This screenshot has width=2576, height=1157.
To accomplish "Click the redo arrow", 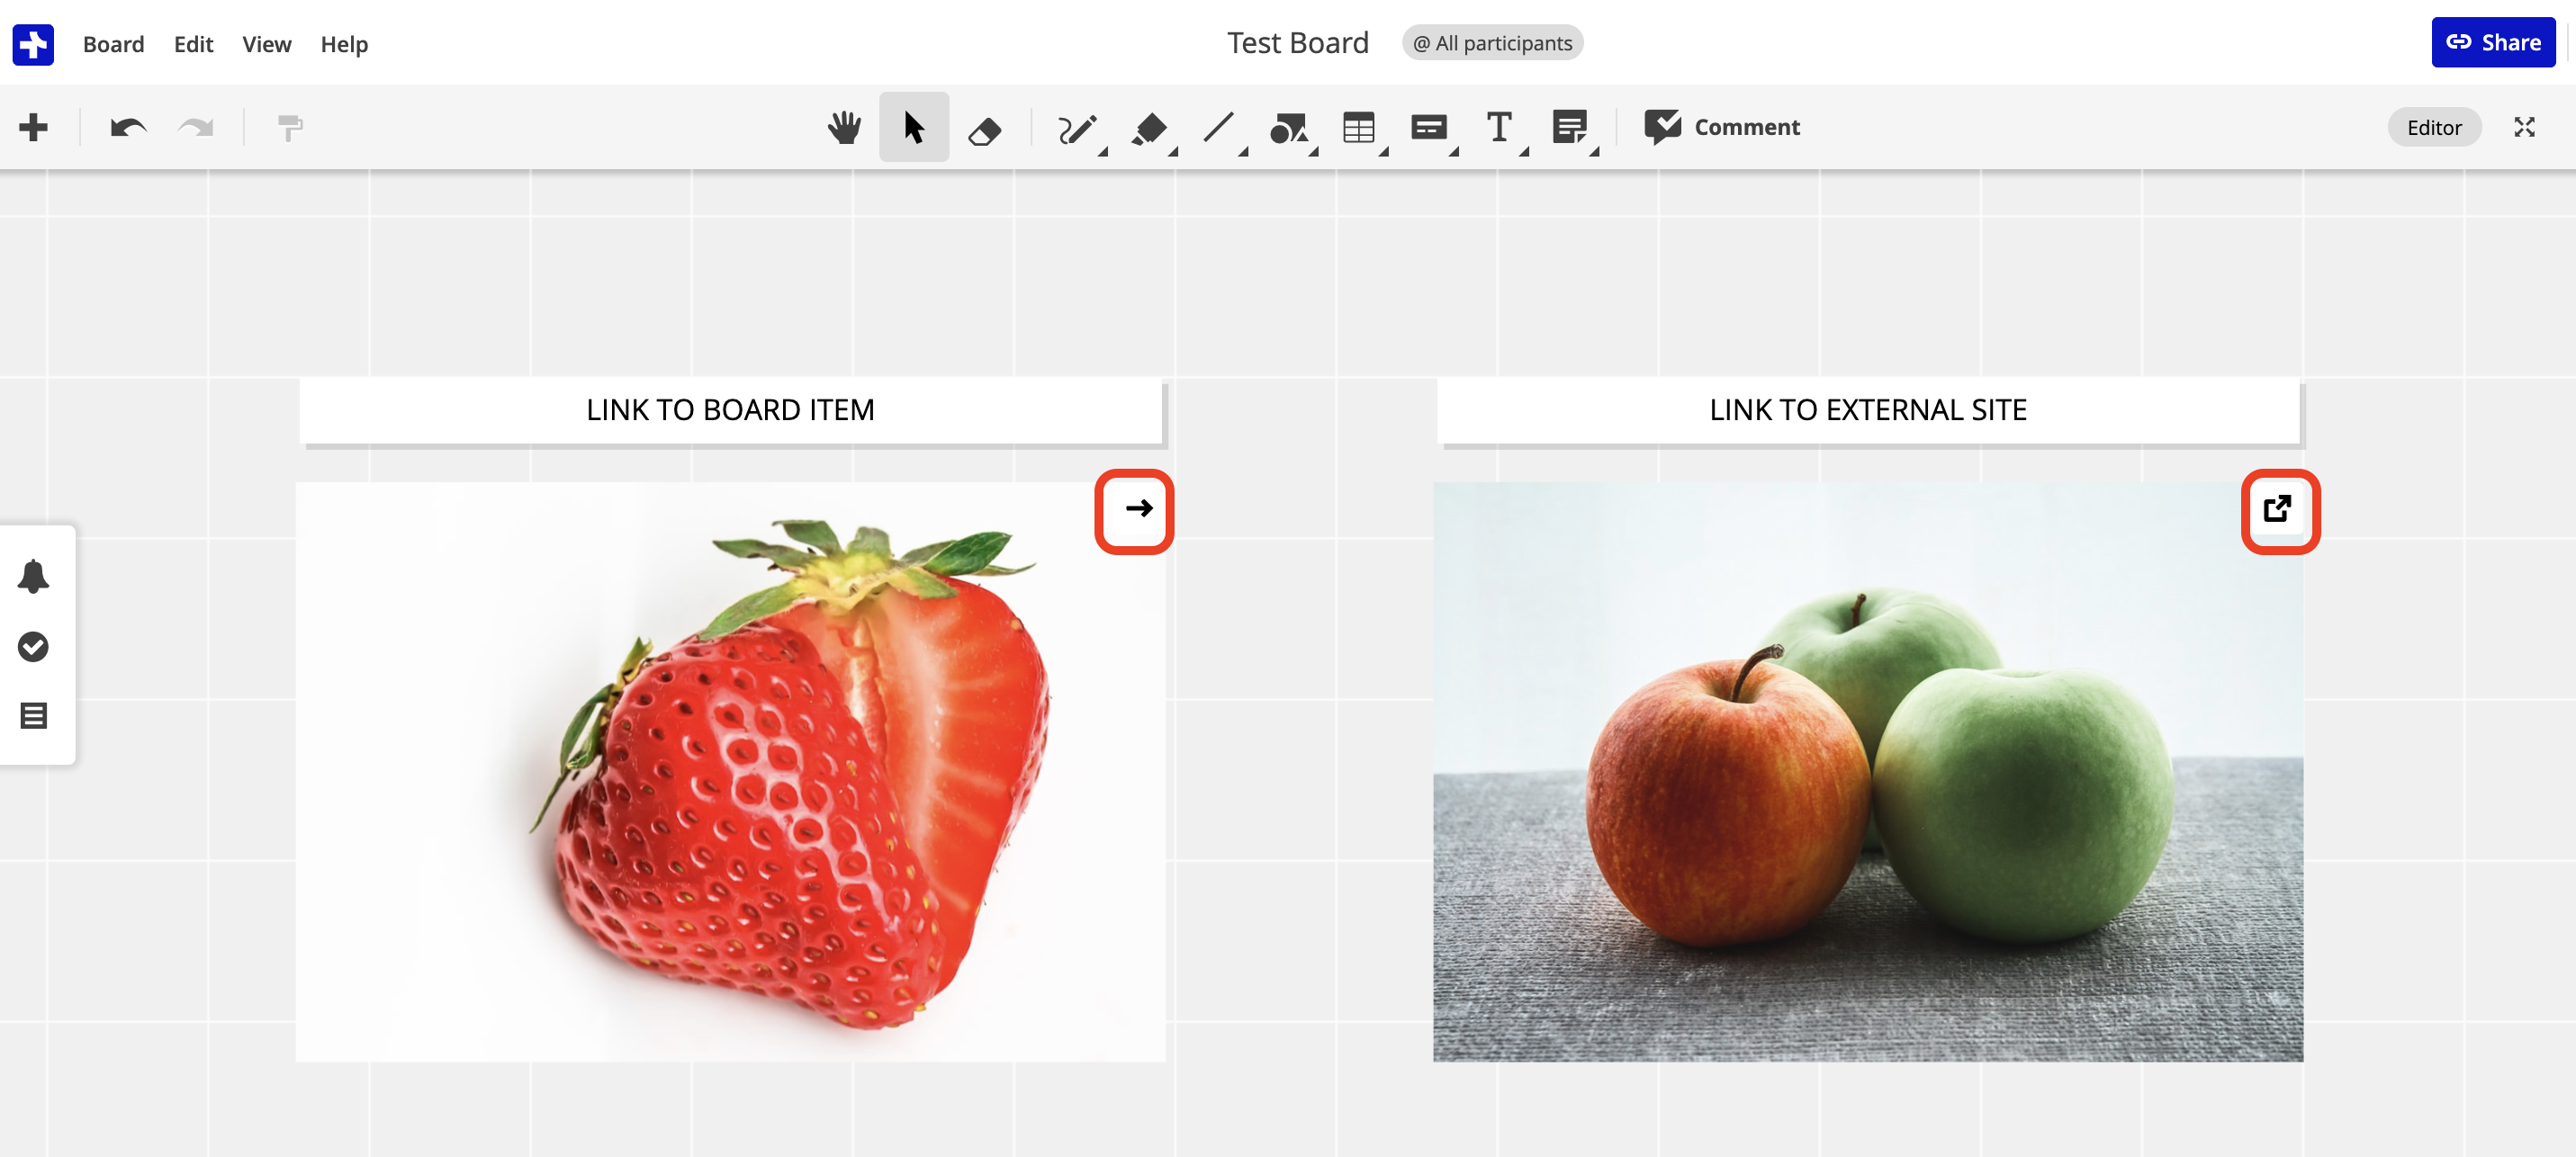I will pyautogui.click(x=196, y=127).
